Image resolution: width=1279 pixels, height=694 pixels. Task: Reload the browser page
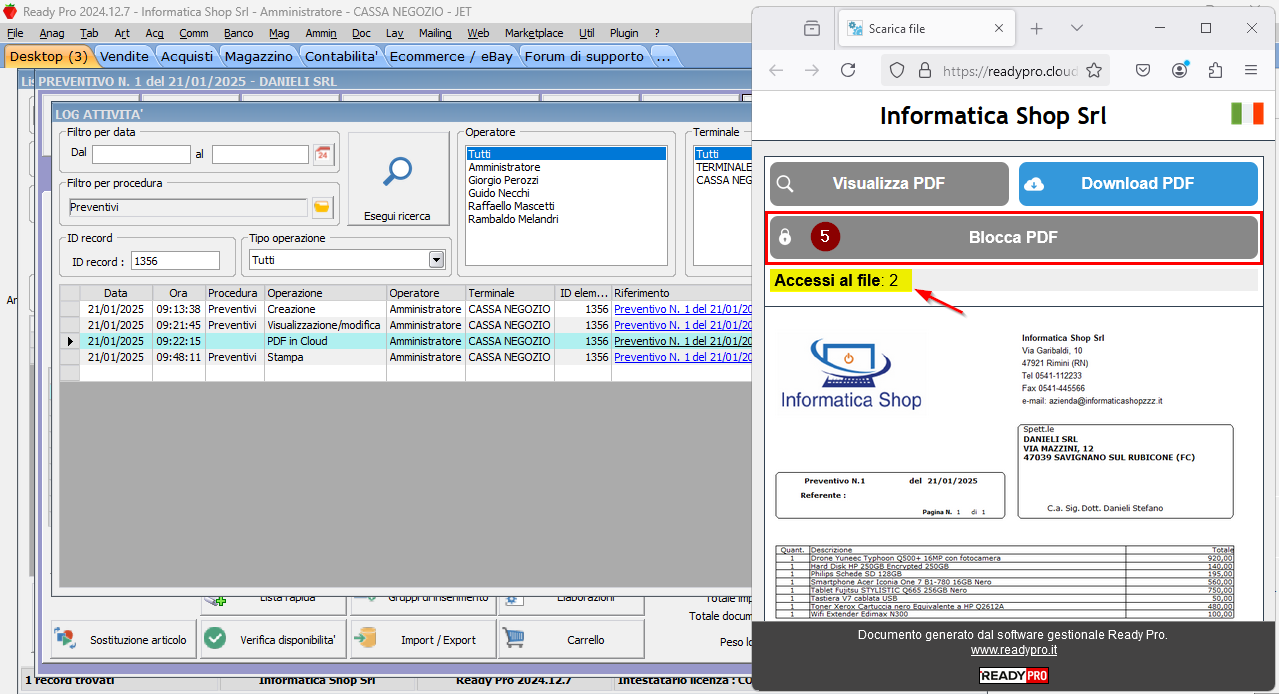(848, 70)
